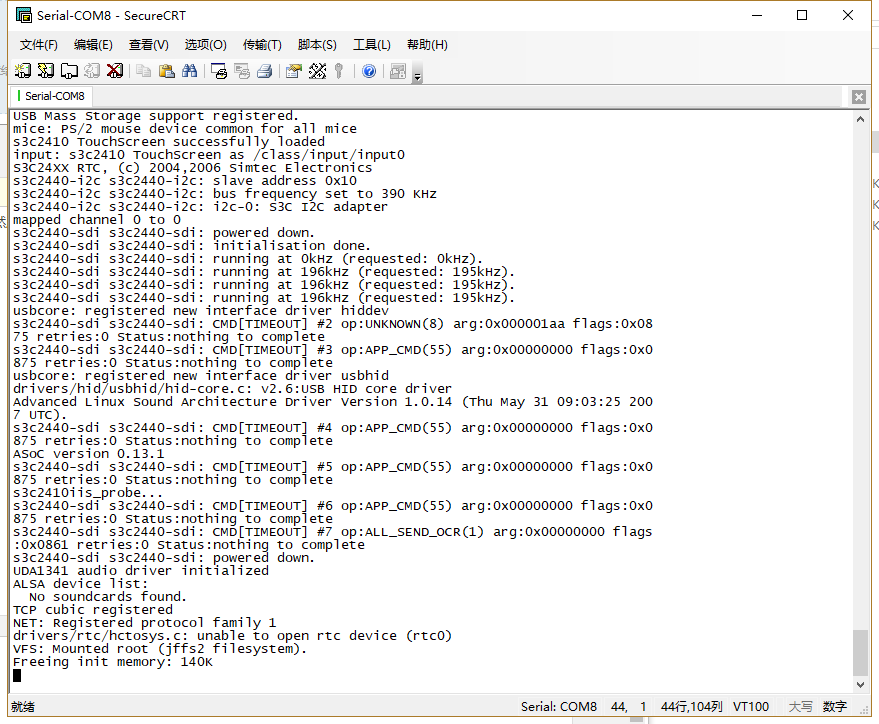Image resolution: width=879 pixels, height=724 pixels.
Task: Click the Public Key key icon
Action: click(x=339, y=71)
